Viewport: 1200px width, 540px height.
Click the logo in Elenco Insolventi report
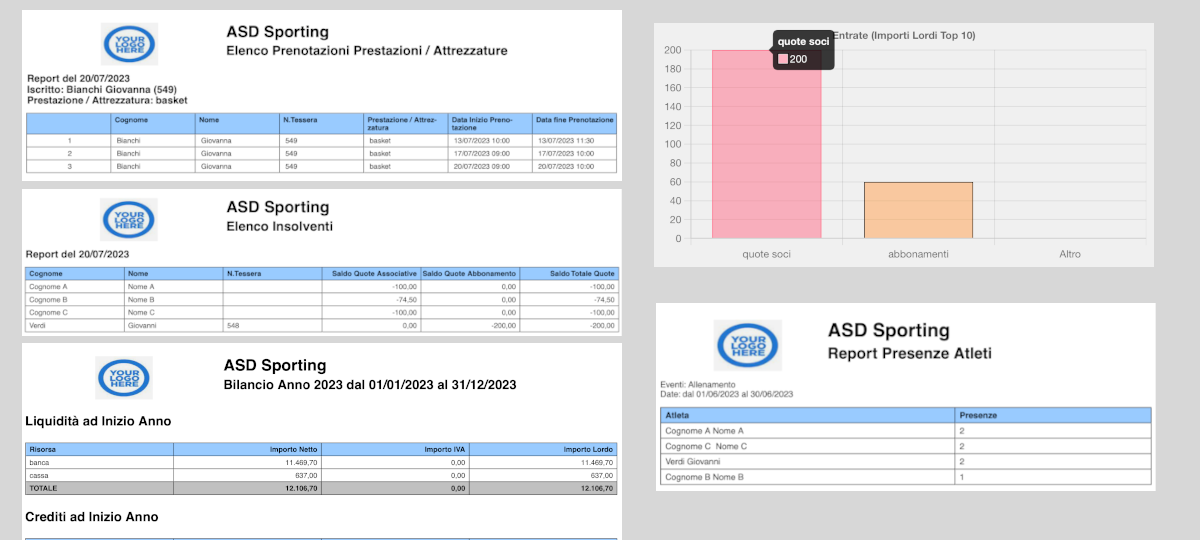[129, 219]
